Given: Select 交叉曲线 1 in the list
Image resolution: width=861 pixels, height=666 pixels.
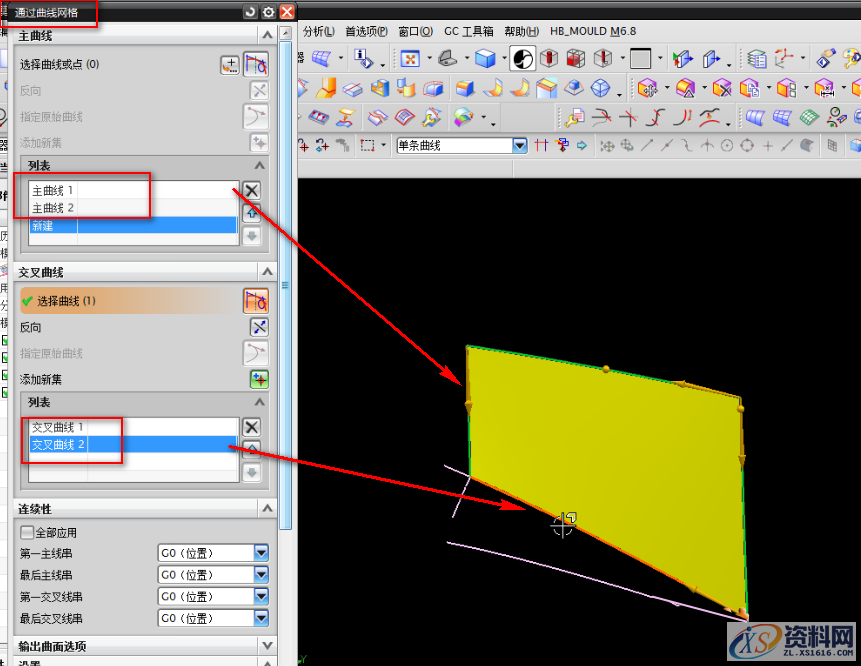Looking at the screenshot, I should pos(58,427).
